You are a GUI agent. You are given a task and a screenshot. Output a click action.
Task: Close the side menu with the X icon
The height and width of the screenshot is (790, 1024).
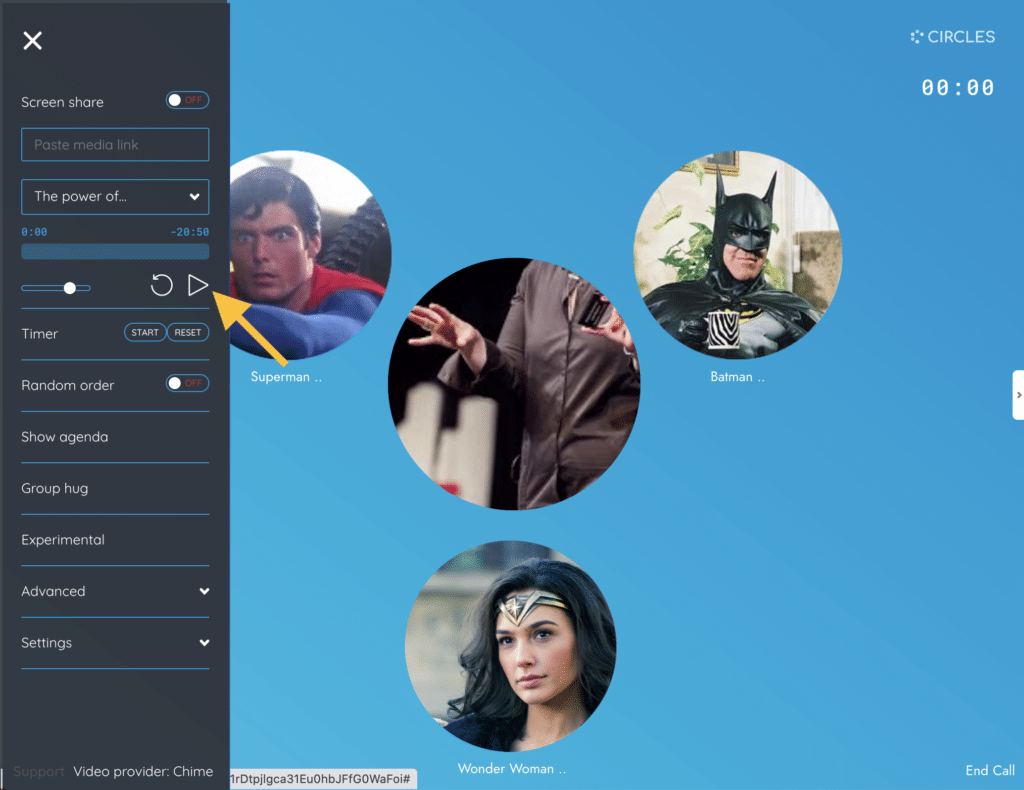32,40
